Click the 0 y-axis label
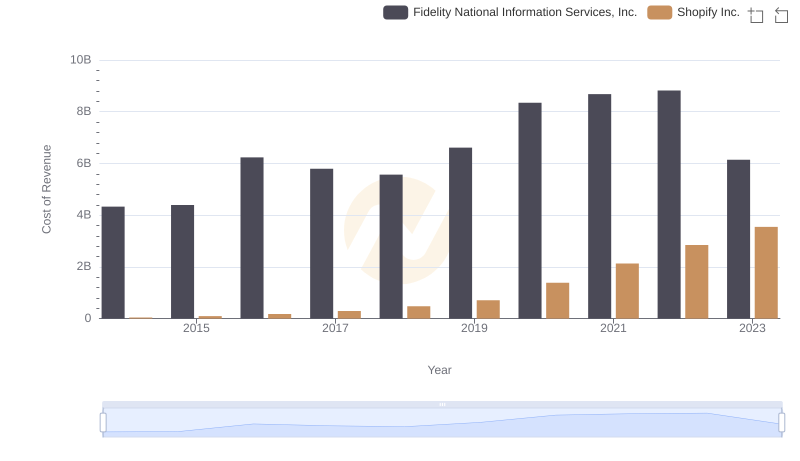The width and height of the screenshot is (800, 461). pos(88,318)
